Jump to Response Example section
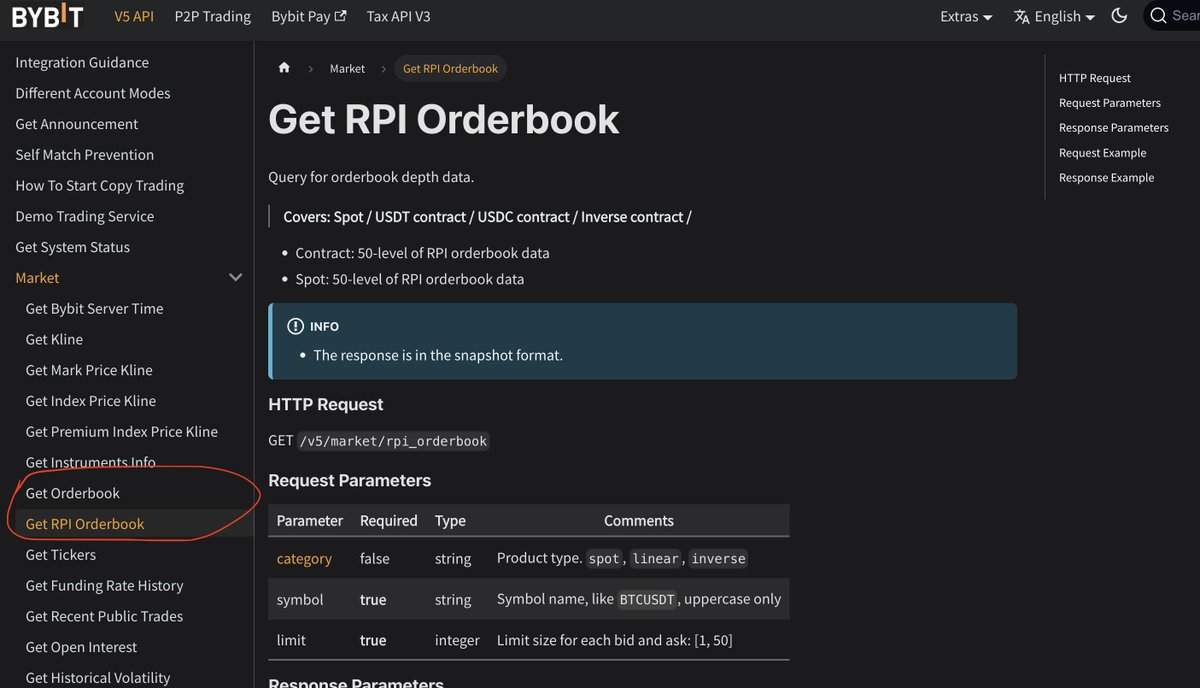1200x688 pixels. 1107,178
